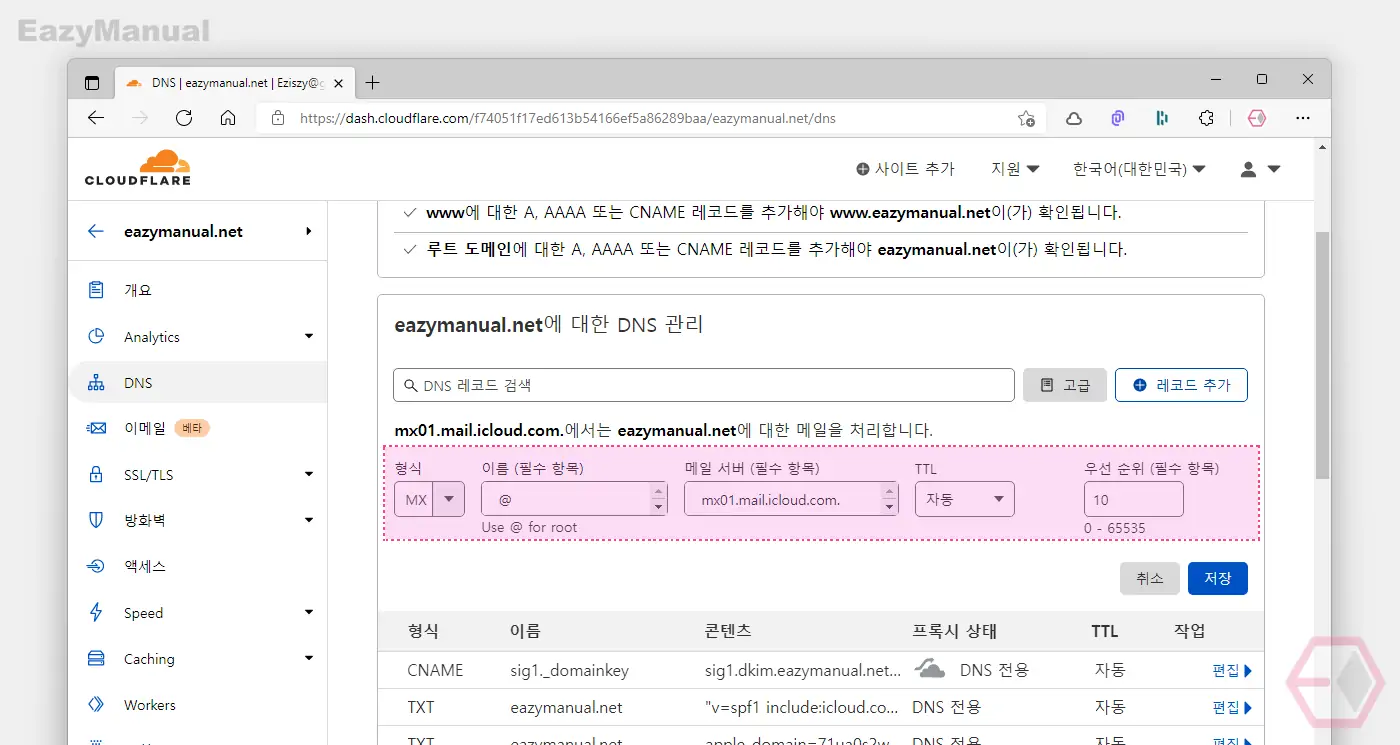
Task: Open the browser home page icon
Action: click(x=228, y=118)
